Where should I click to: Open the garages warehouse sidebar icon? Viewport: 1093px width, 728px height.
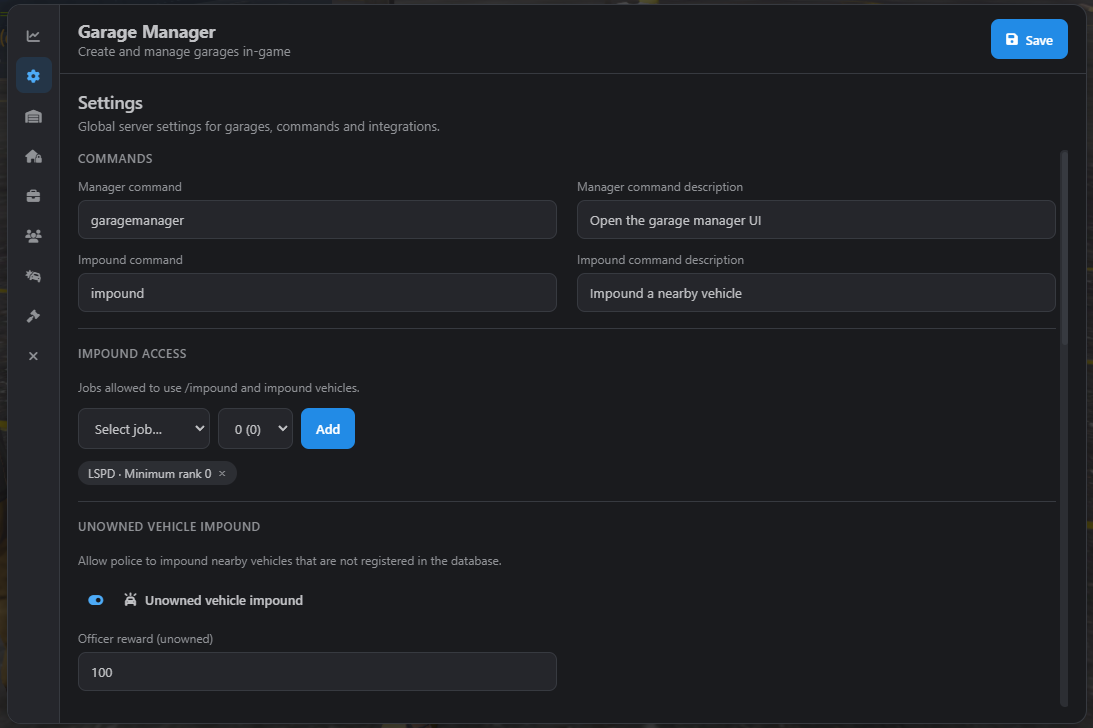point(33,116)
